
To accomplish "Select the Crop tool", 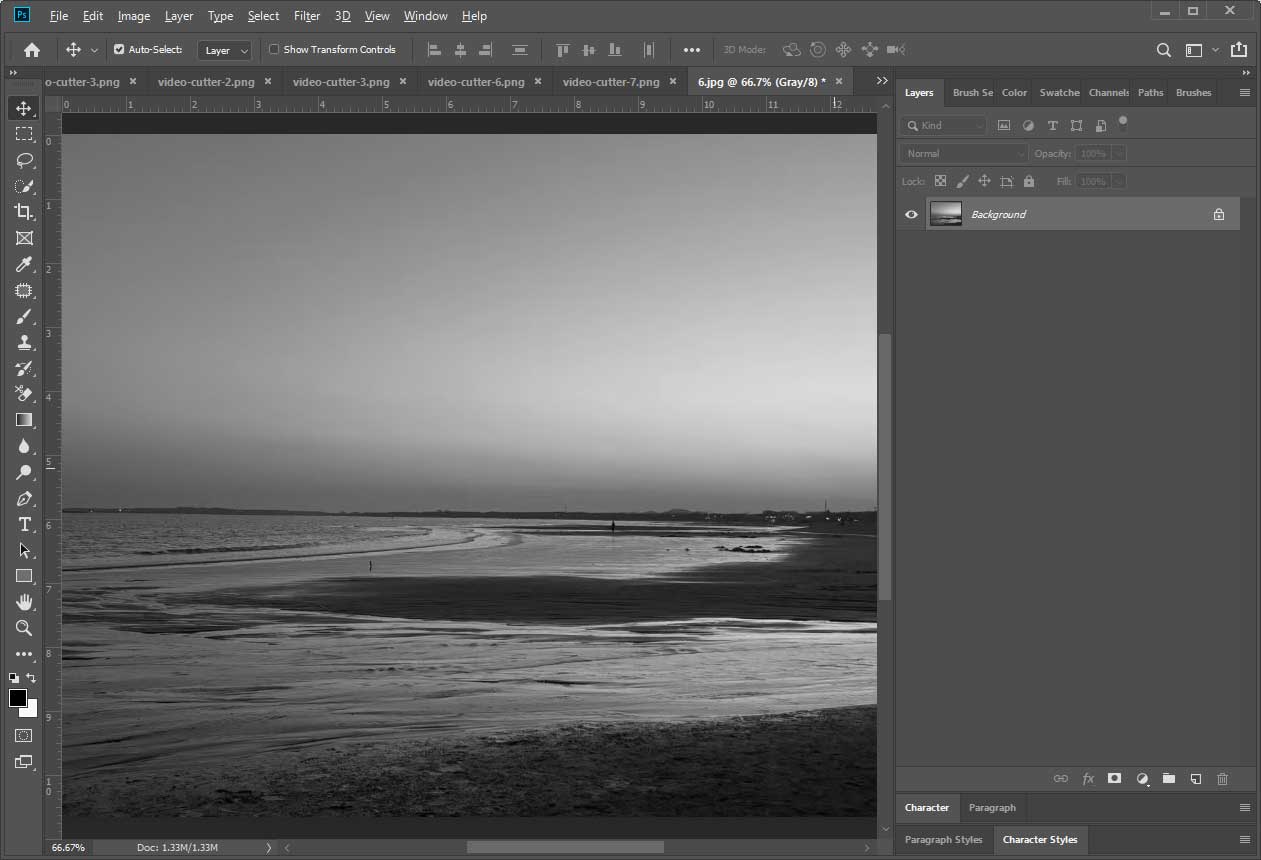I will tap(24, 211).
